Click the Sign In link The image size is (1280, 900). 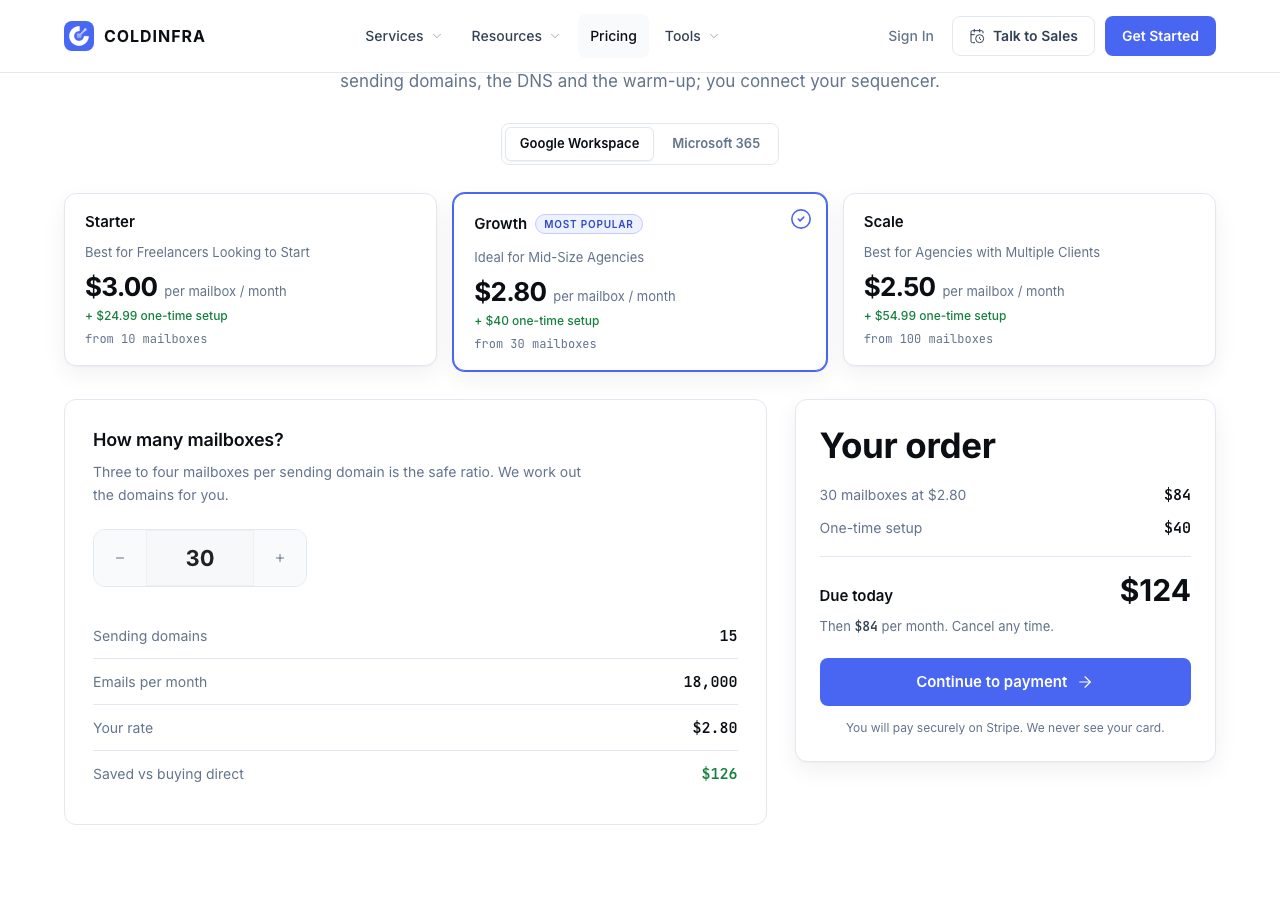(911, 36)
